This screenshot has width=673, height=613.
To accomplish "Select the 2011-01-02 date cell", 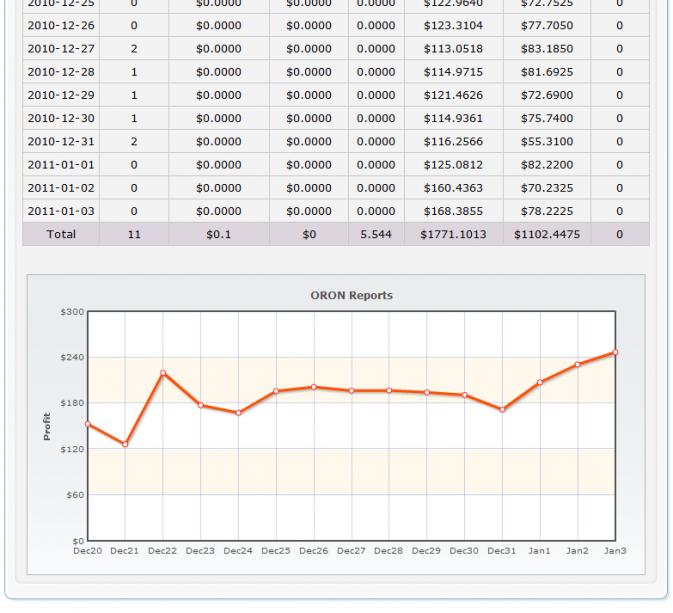I will point(61,188).
